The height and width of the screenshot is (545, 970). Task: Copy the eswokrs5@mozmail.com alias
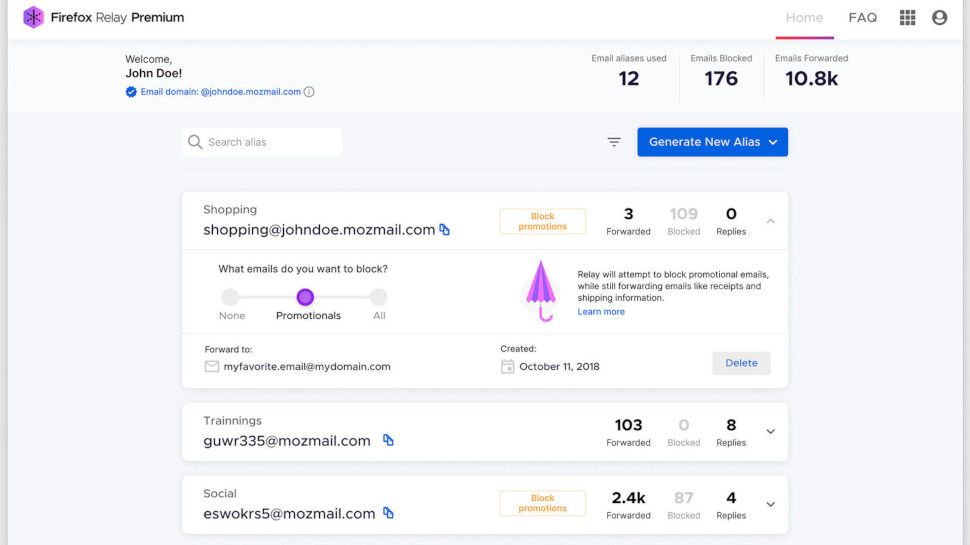click(x=388, y=513)
